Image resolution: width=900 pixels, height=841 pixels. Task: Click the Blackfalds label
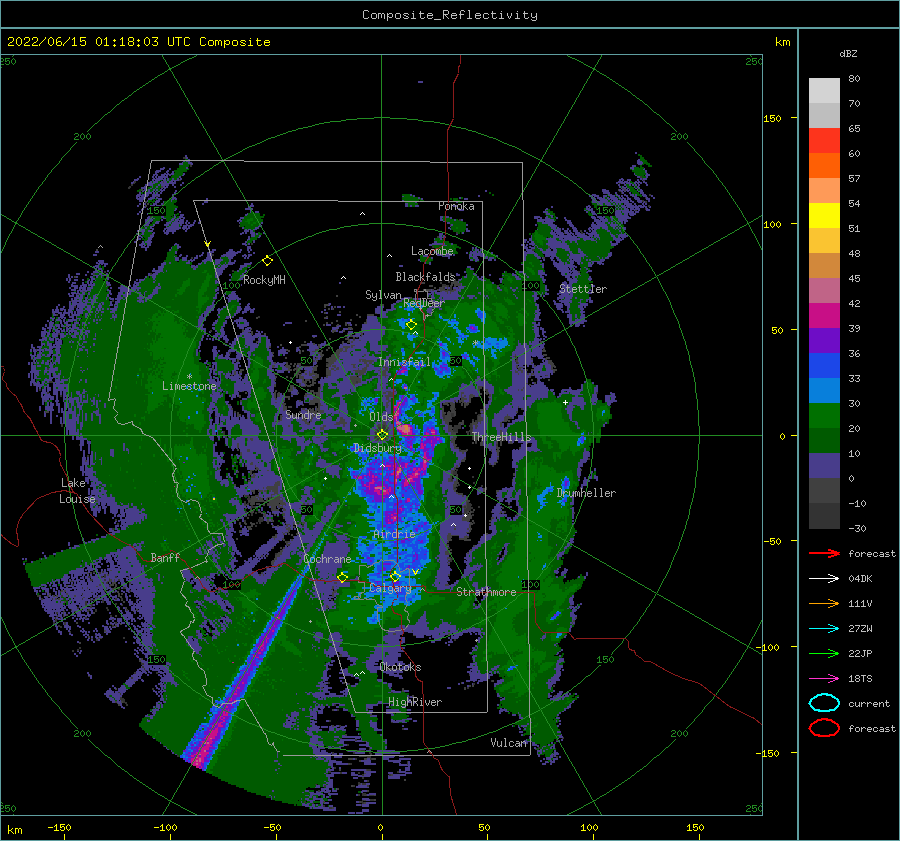(x=425, y=277)
